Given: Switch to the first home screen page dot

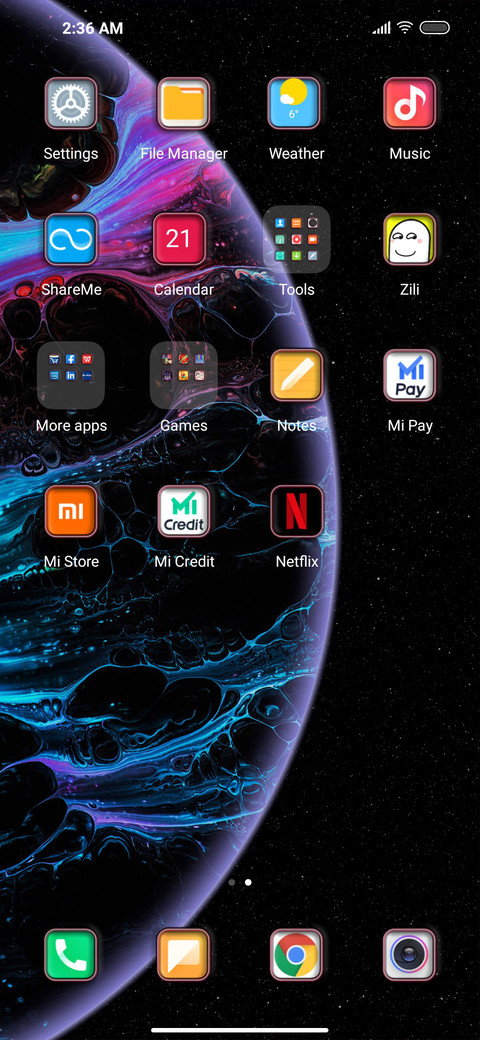Looking at the screenshot, I should [231, 883].
